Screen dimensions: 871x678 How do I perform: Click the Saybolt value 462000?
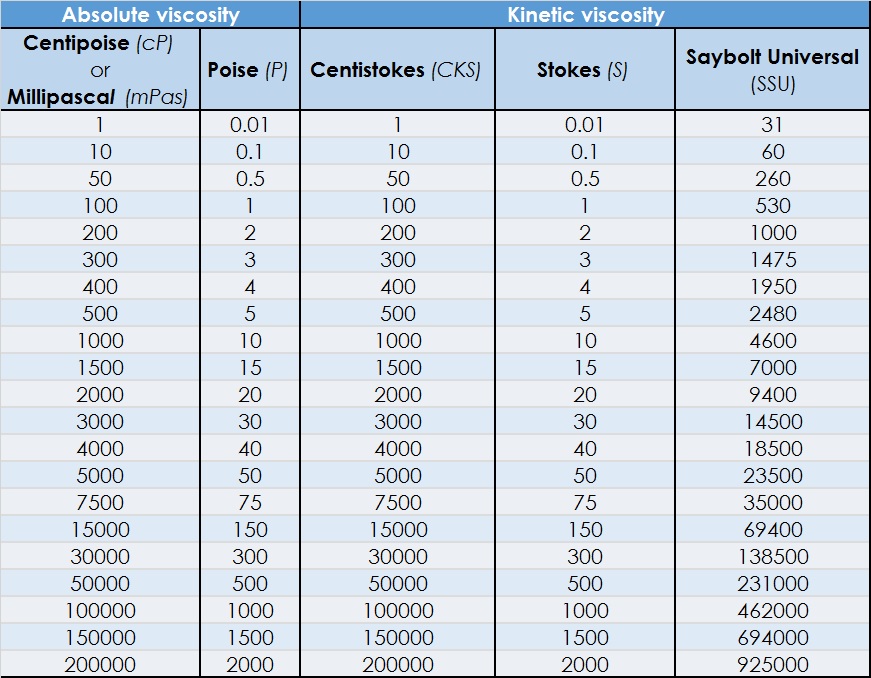click(773, 611)
